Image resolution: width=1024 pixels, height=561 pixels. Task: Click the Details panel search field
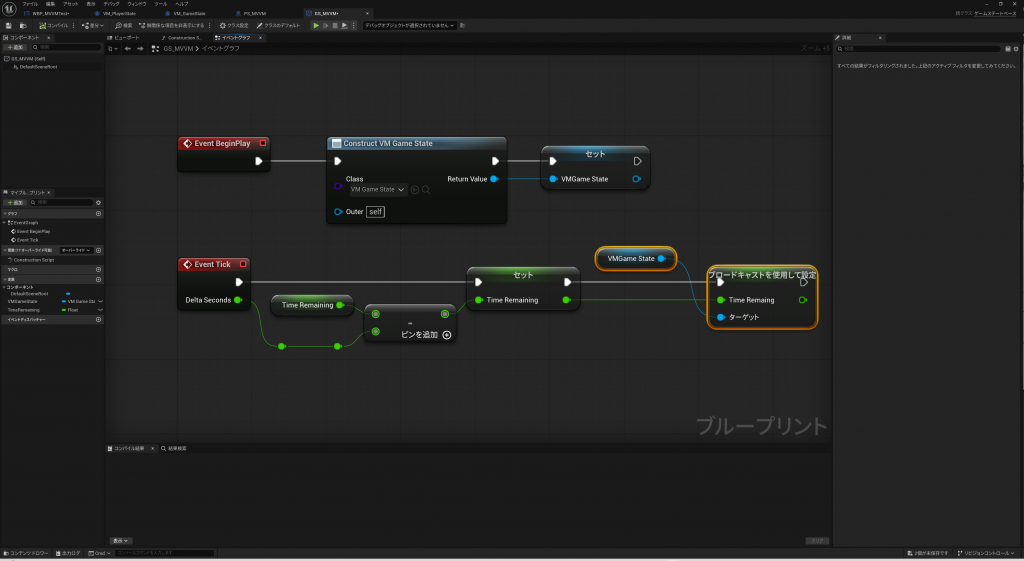(920, 48)
